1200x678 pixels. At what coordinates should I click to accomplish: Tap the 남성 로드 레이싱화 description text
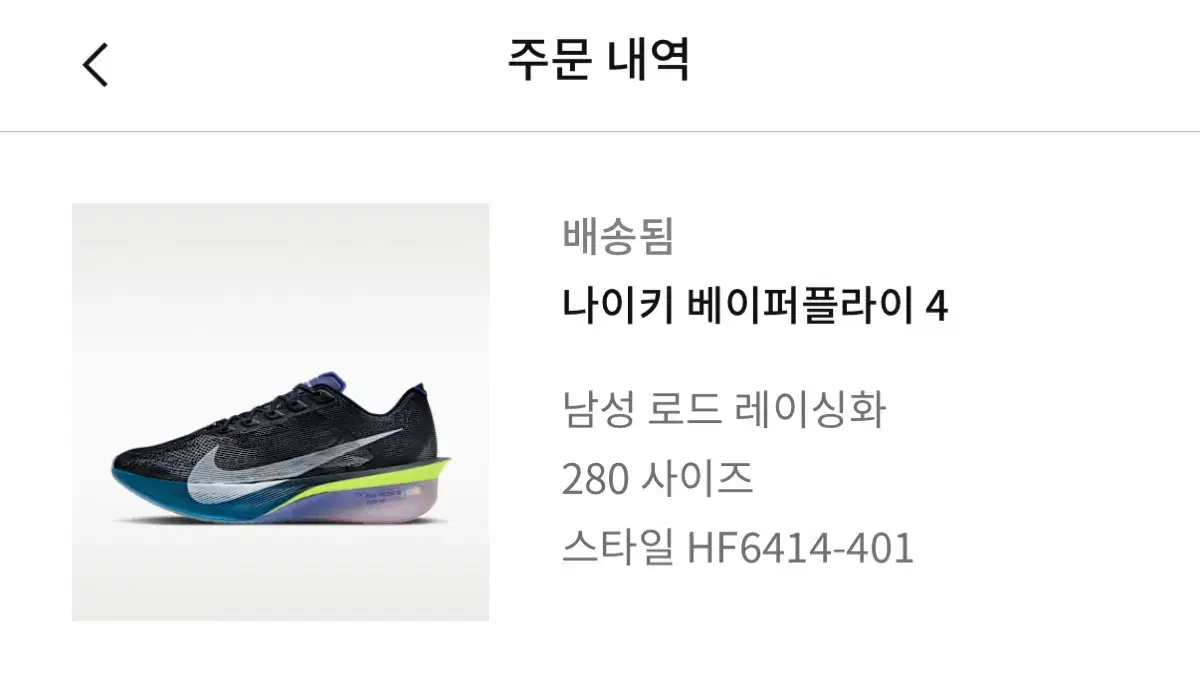tap(724, 409)
